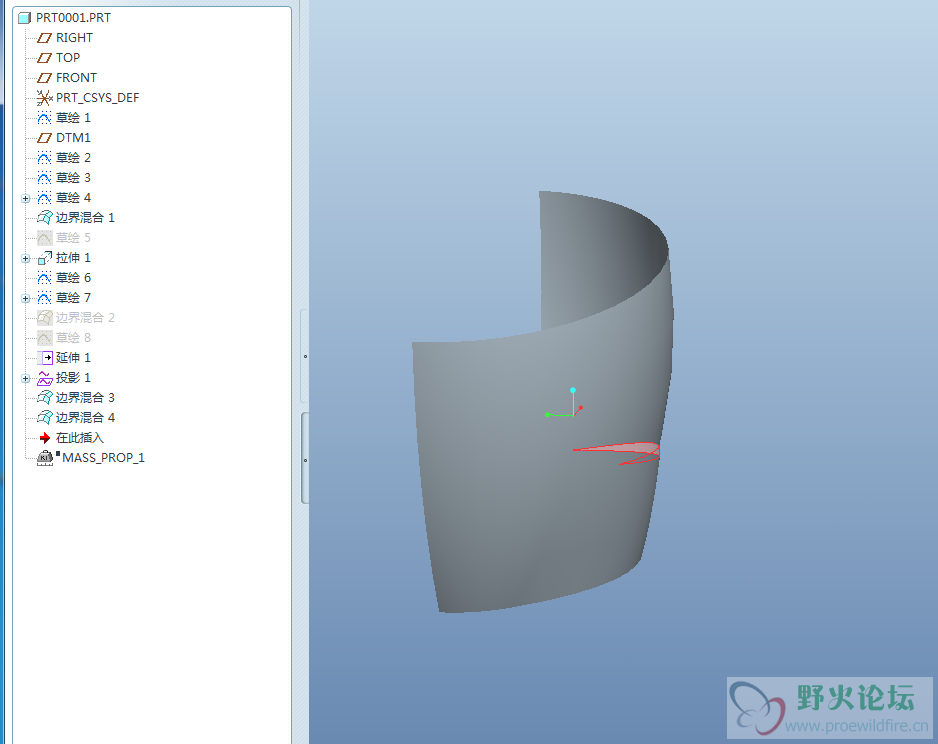
Task: Click the FRONT datum plane icon
Action: (44, 78)
